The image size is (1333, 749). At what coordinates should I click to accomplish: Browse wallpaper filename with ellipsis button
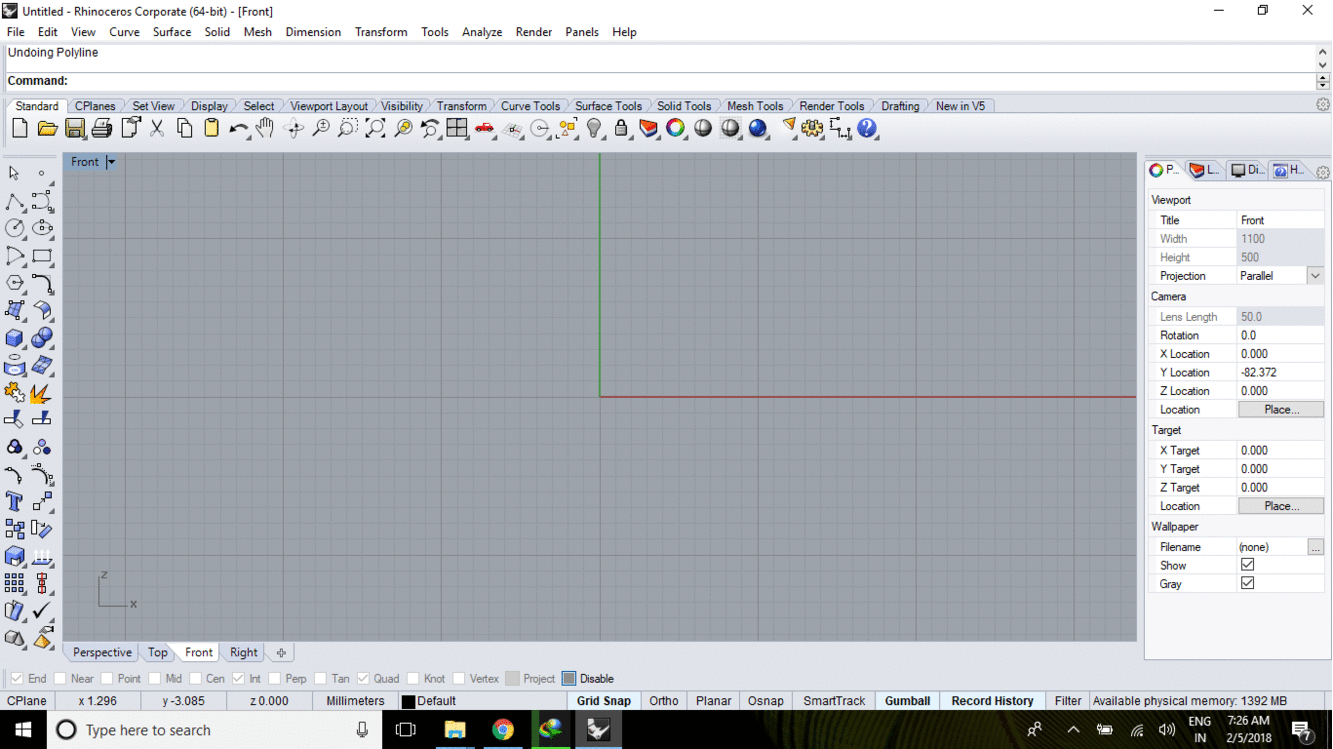point(1315,547)
